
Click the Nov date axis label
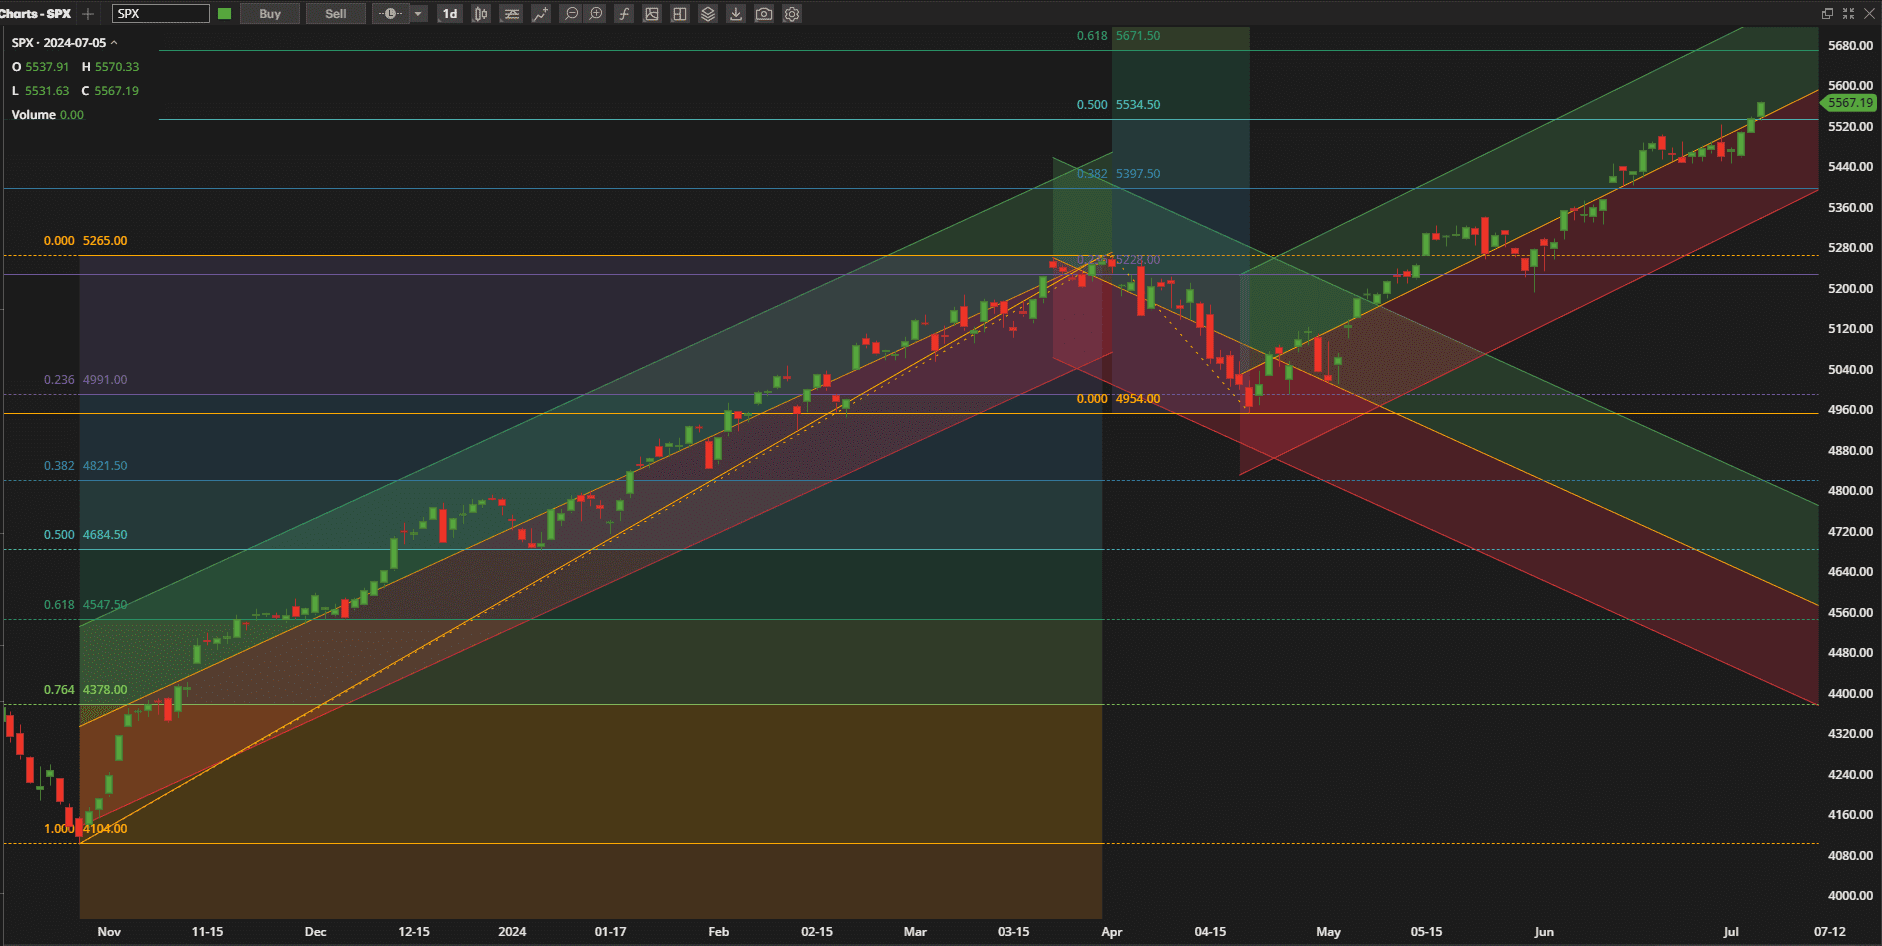(109, 932)
